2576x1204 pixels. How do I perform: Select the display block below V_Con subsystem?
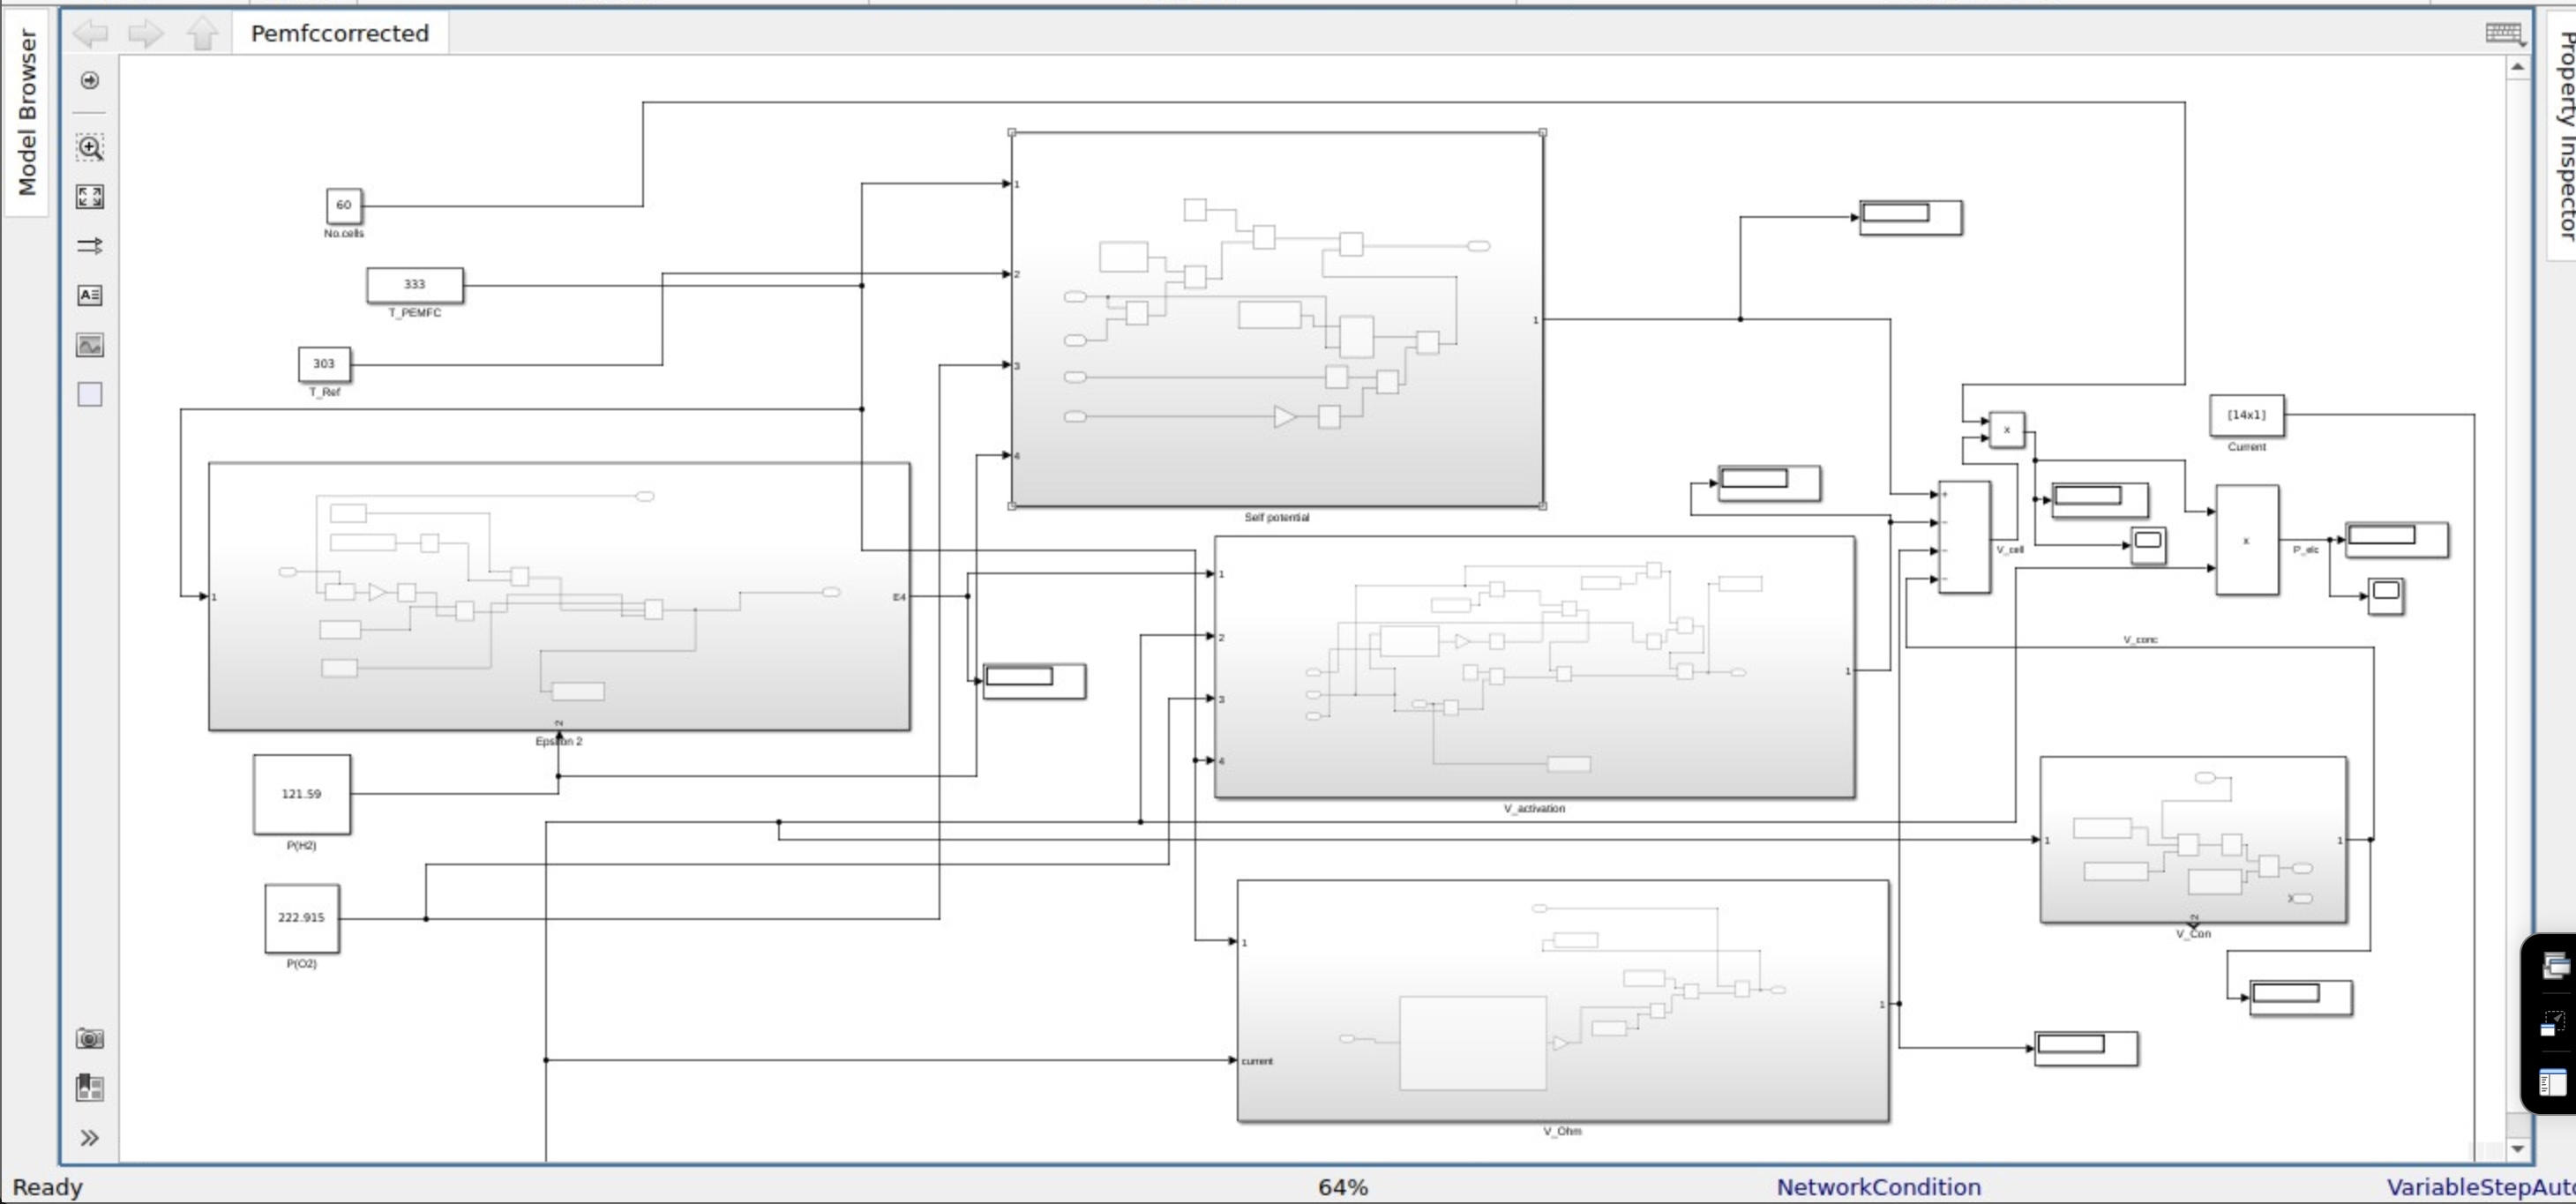click(x=2301, y=998)
